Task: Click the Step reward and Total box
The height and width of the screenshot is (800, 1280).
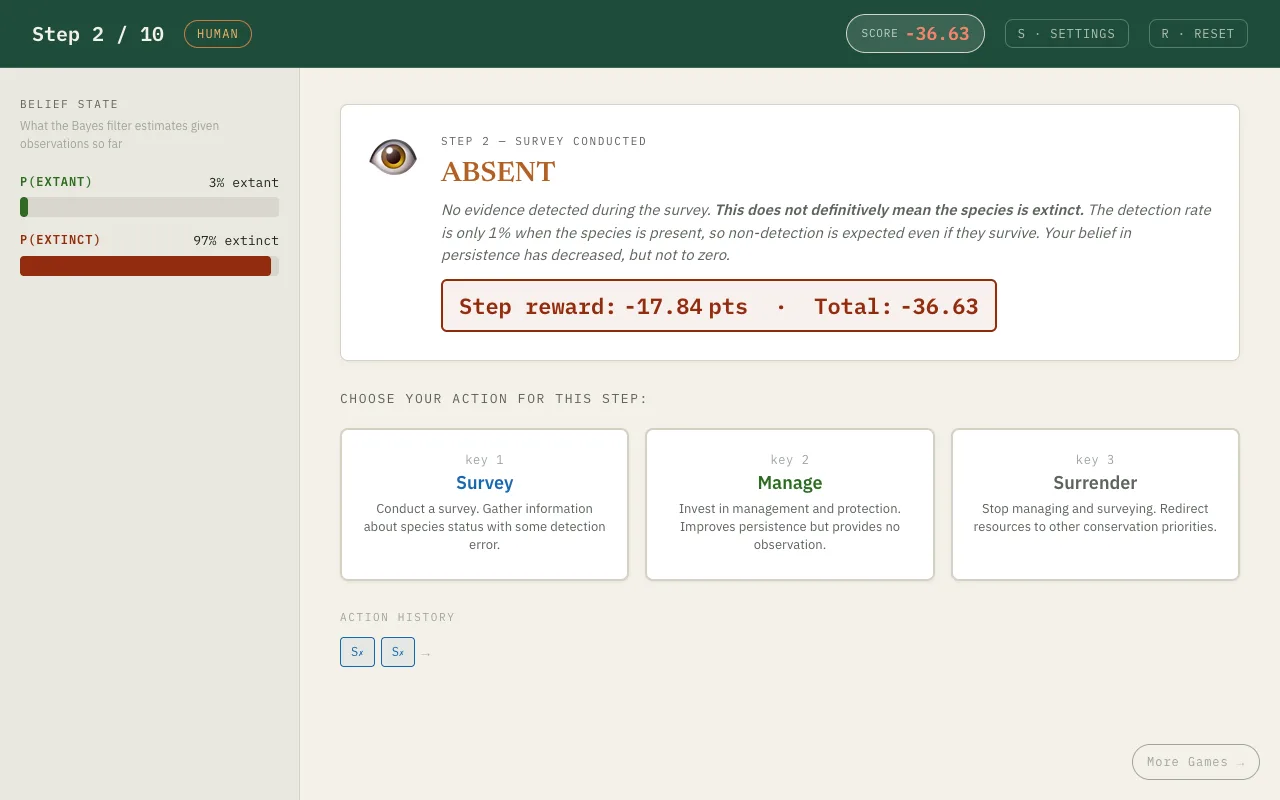Action: 719,306
